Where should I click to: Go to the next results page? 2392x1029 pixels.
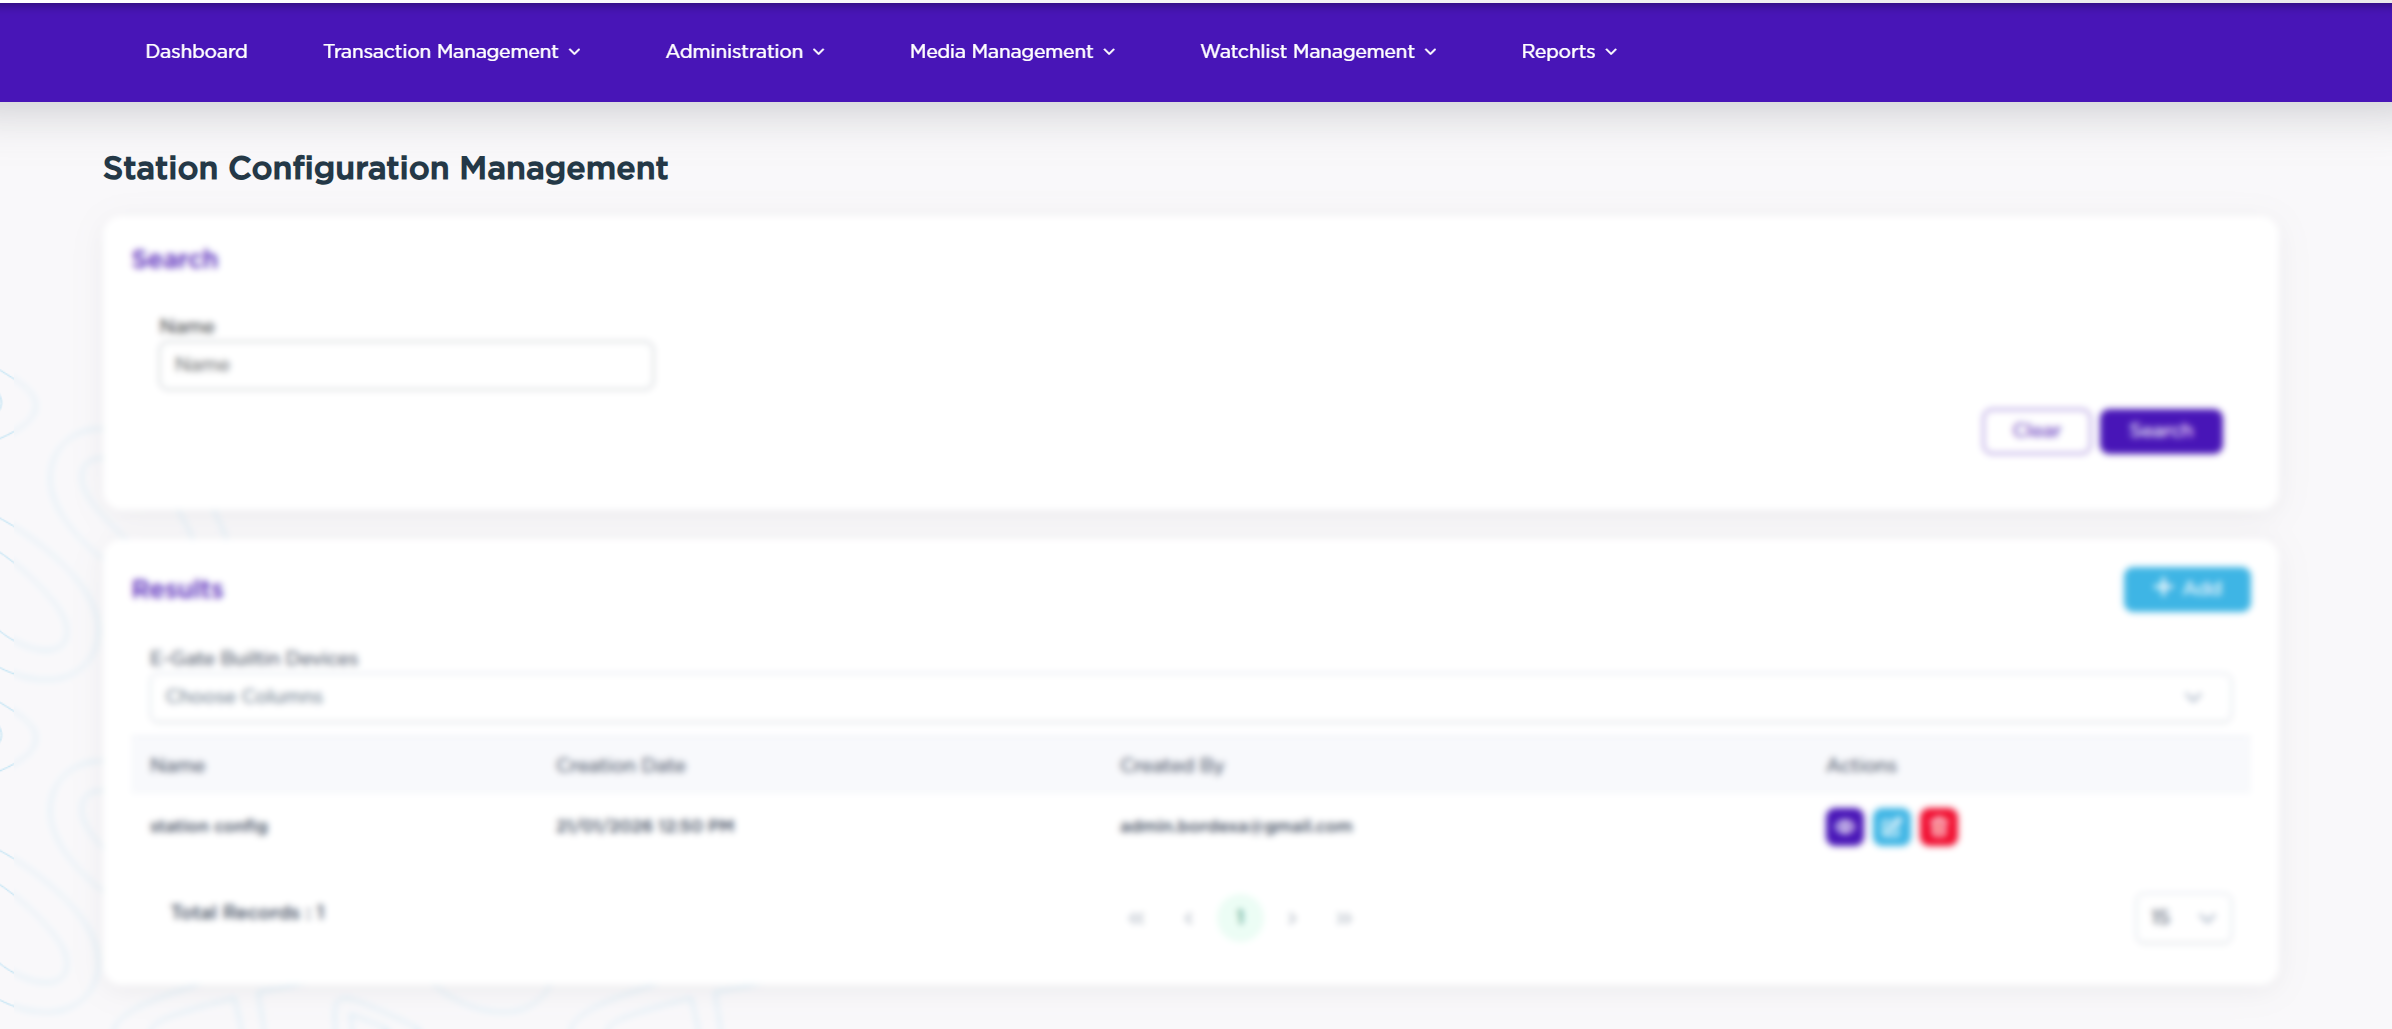pos(1292,918)
